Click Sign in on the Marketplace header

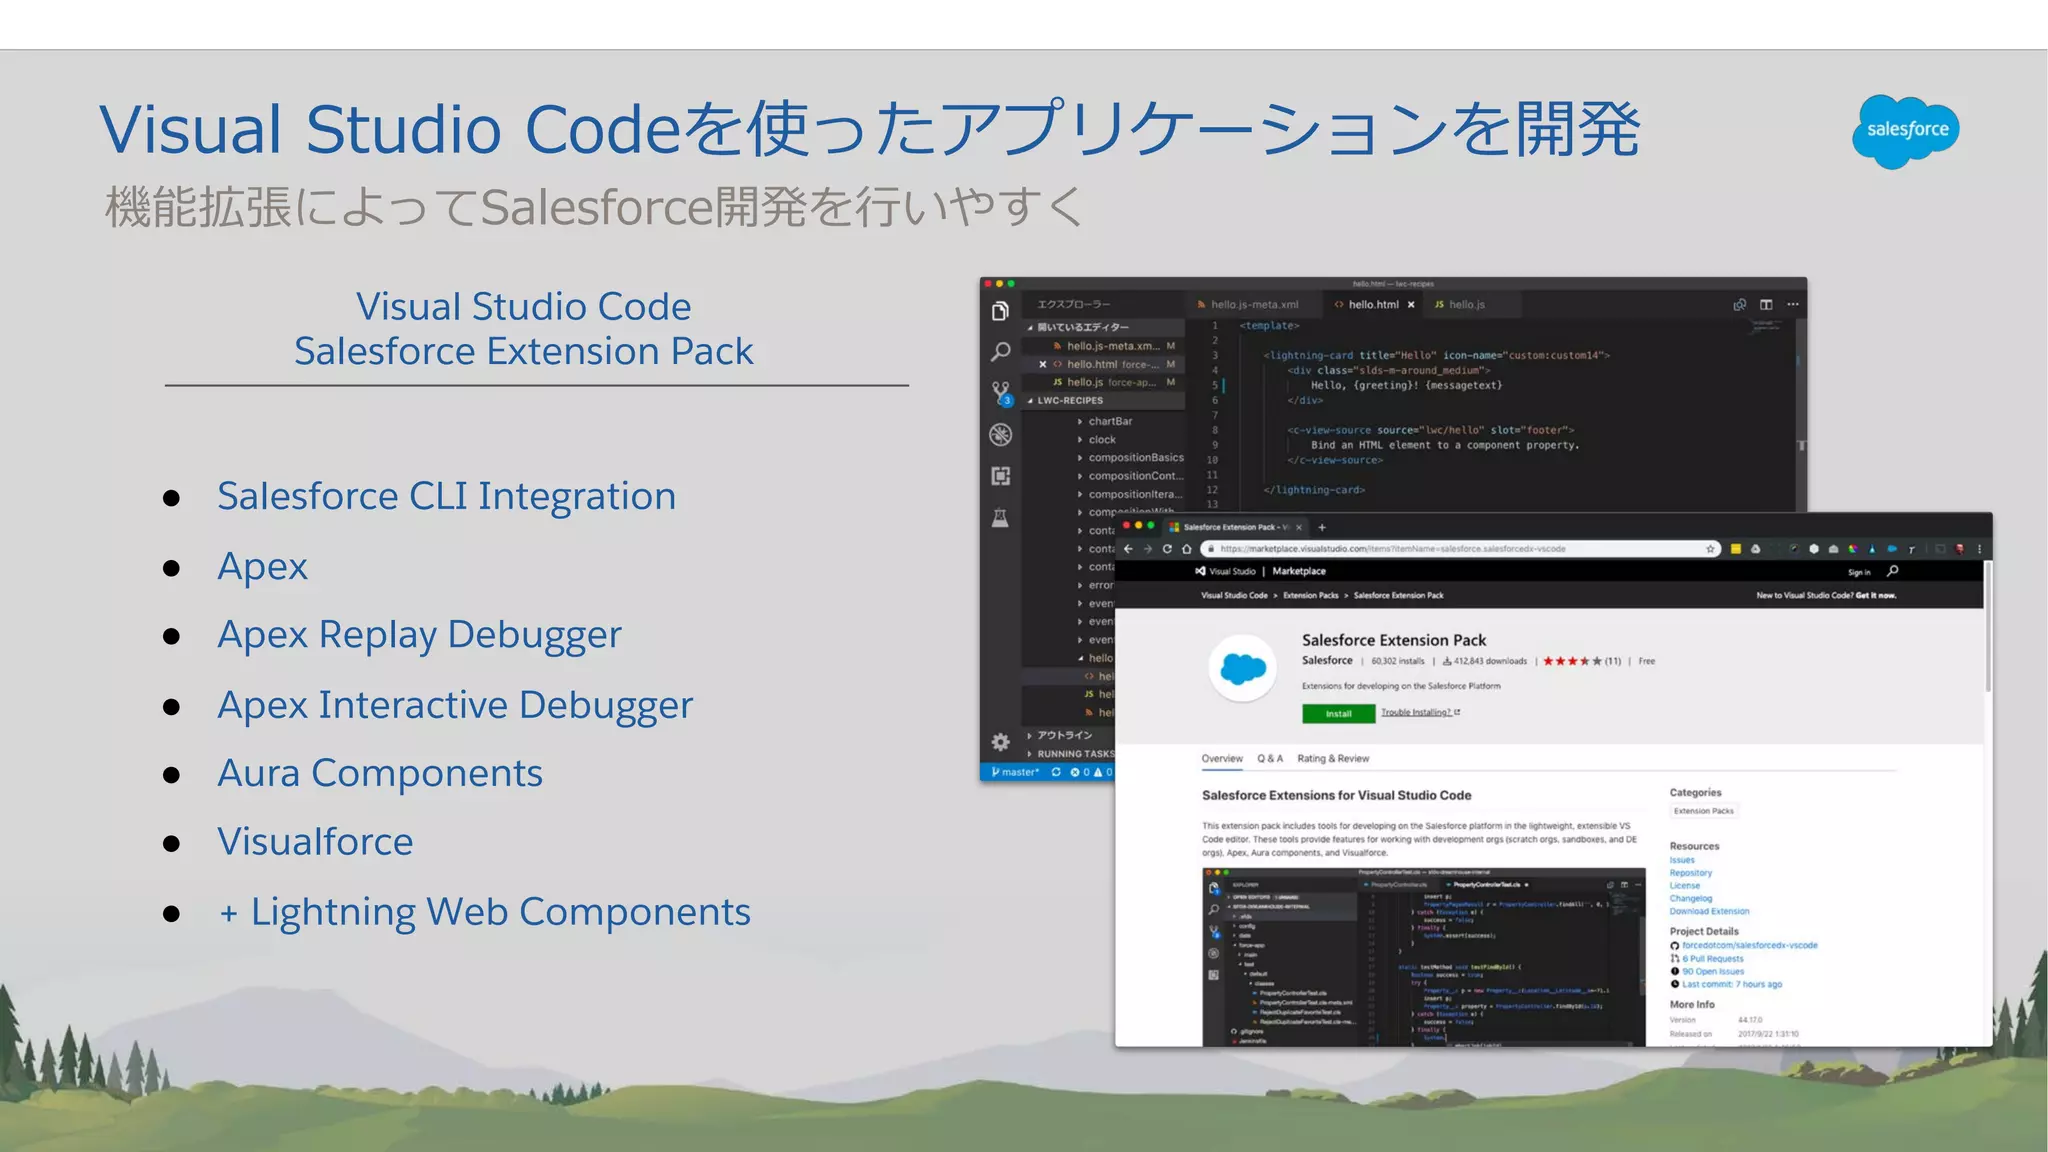[x=1859, y=572]
